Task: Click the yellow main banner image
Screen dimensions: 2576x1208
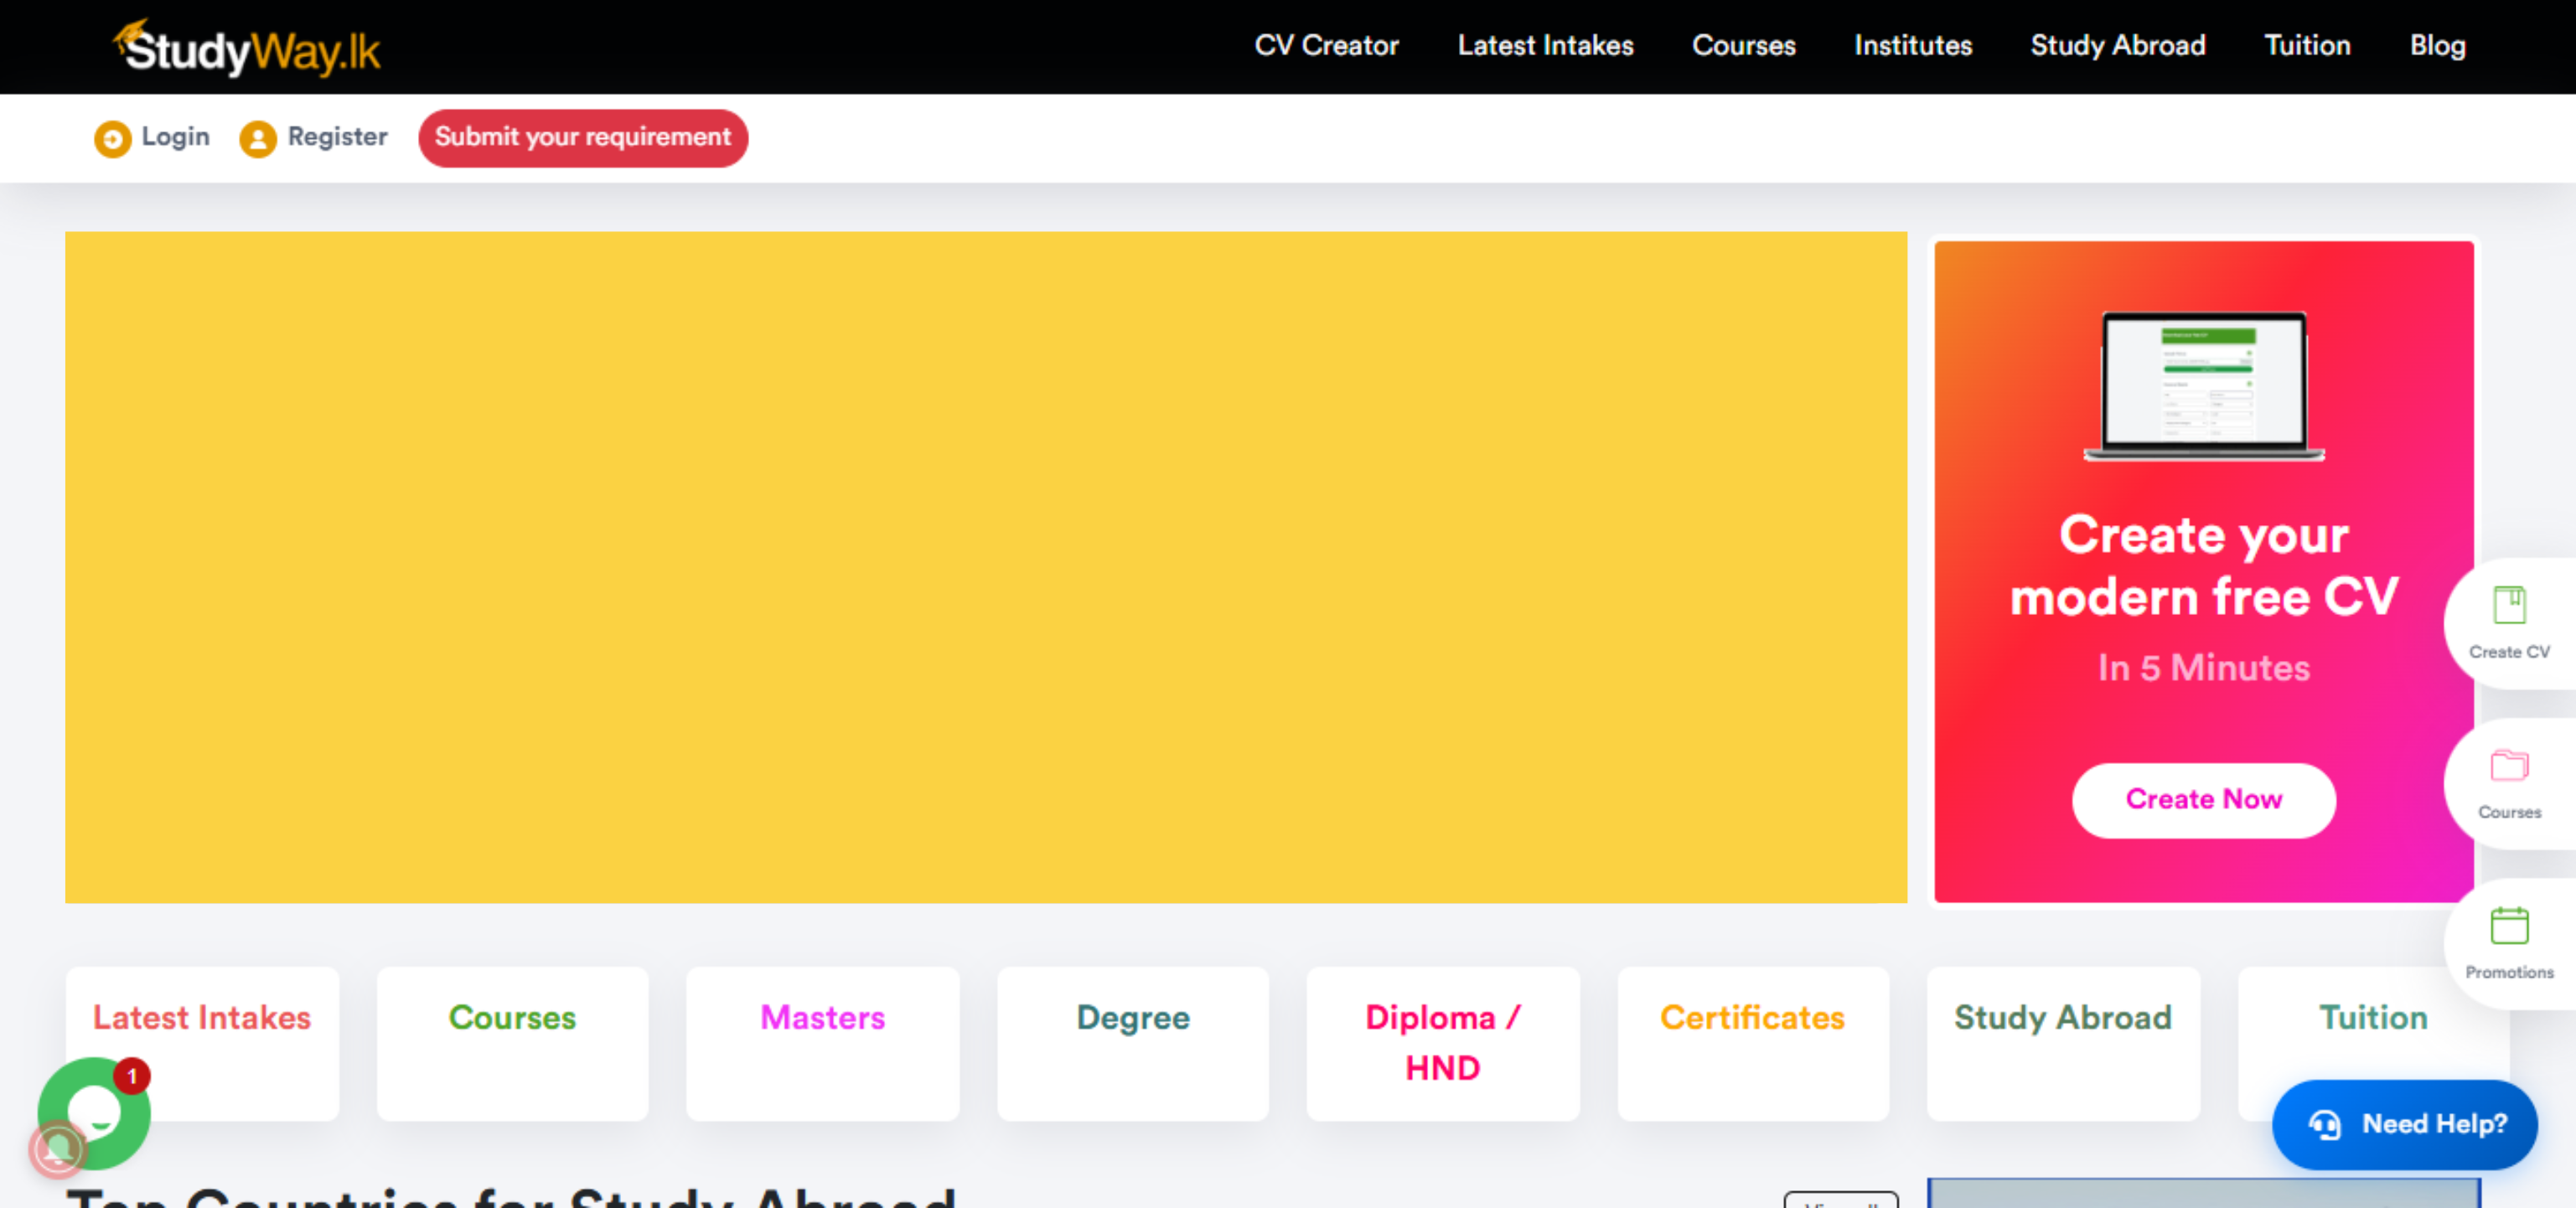Action: pyautogui.click(x=985, y=567)
